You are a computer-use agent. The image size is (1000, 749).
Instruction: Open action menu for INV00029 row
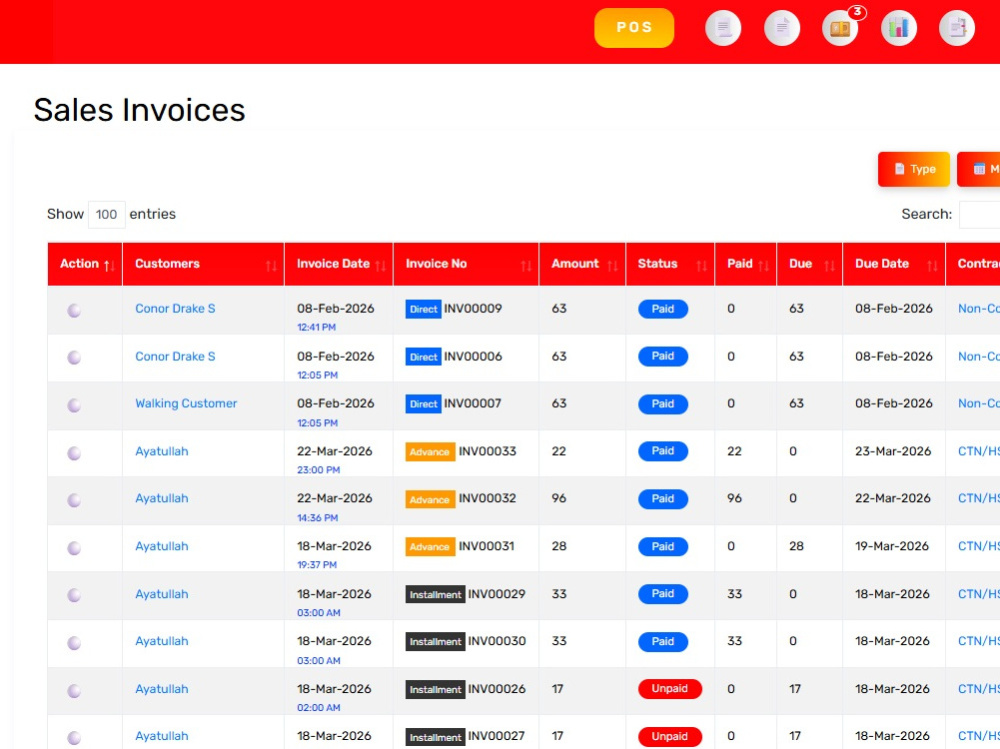(x=74, y=595)
